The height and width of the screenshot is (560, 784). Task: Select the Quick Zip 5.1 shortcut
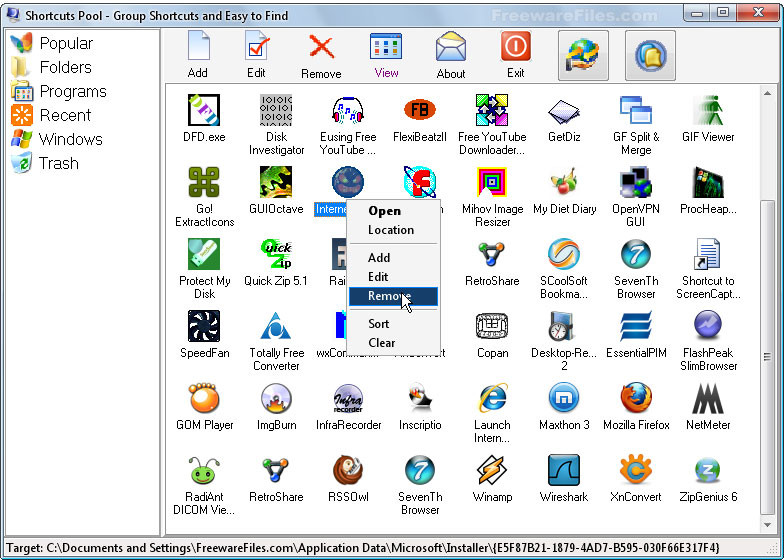(x=276, y=262)
